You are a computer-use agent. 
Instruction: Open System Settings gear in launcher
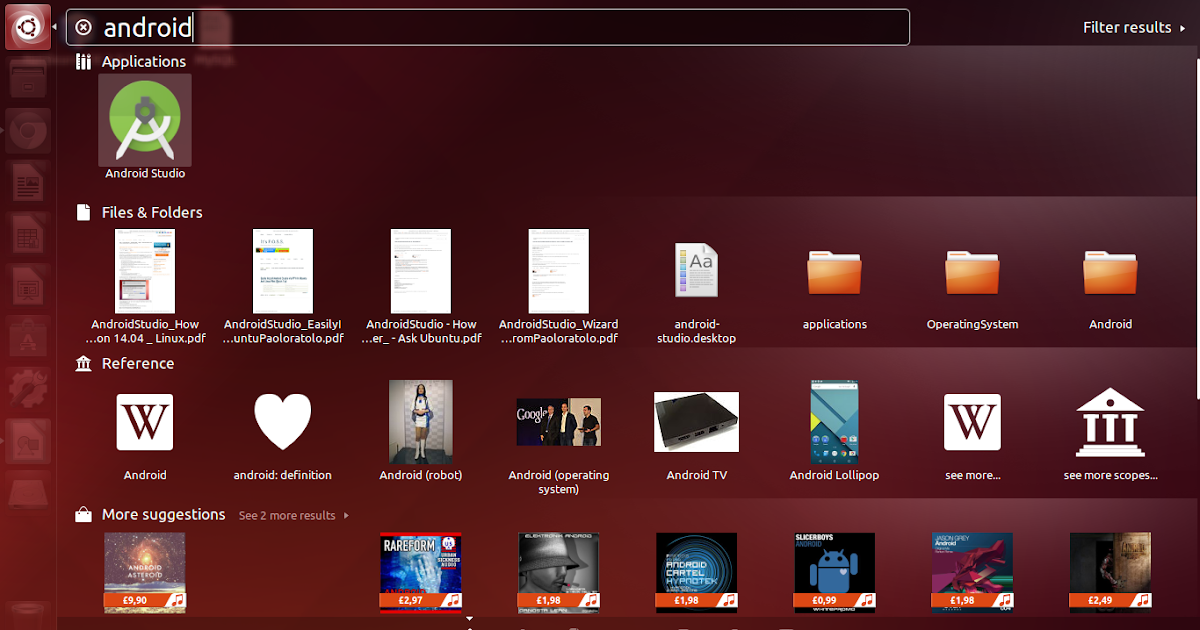tap(27, 391)
